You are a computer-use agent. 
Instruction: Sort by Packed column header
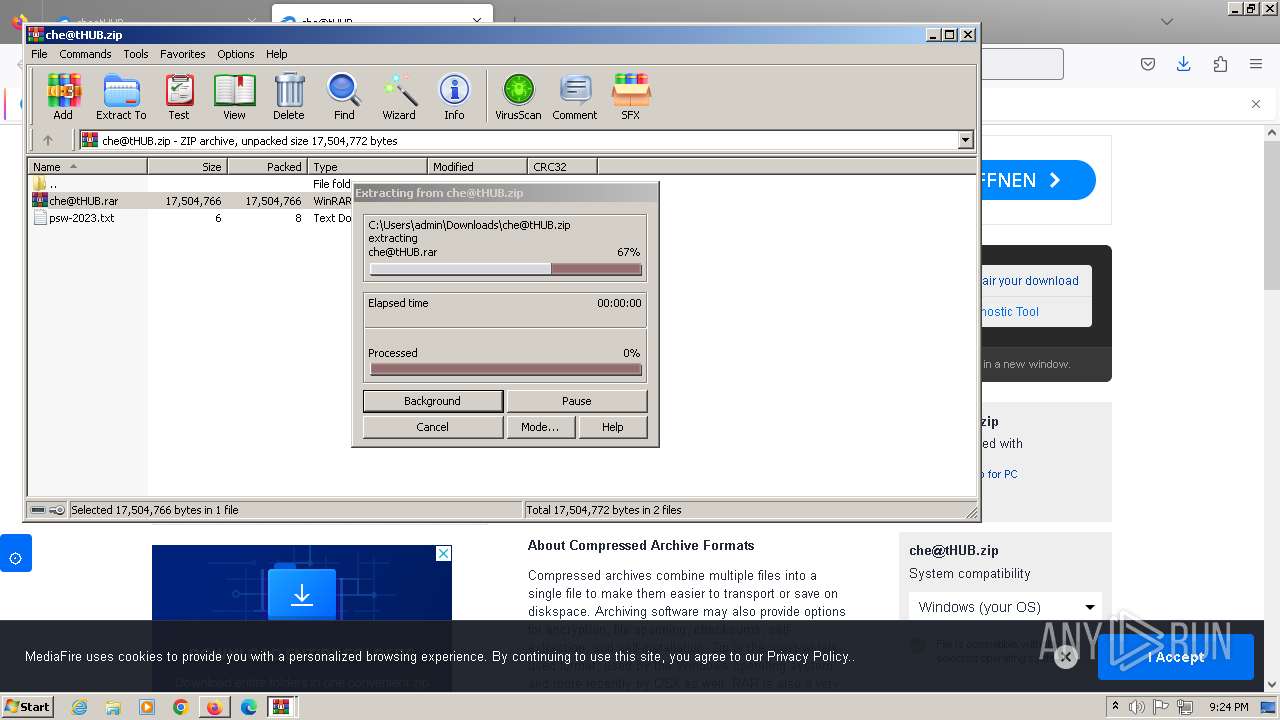coord(268,167)
